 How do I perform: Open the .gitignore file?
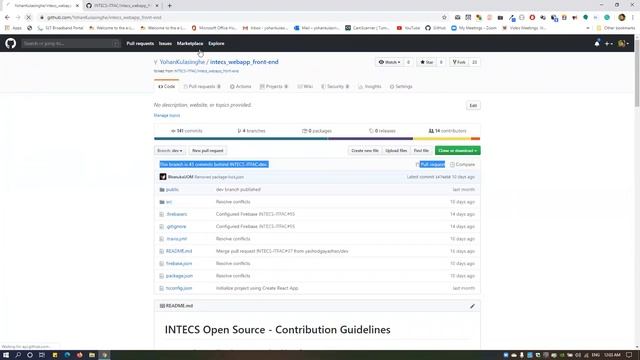click(176, 227)
